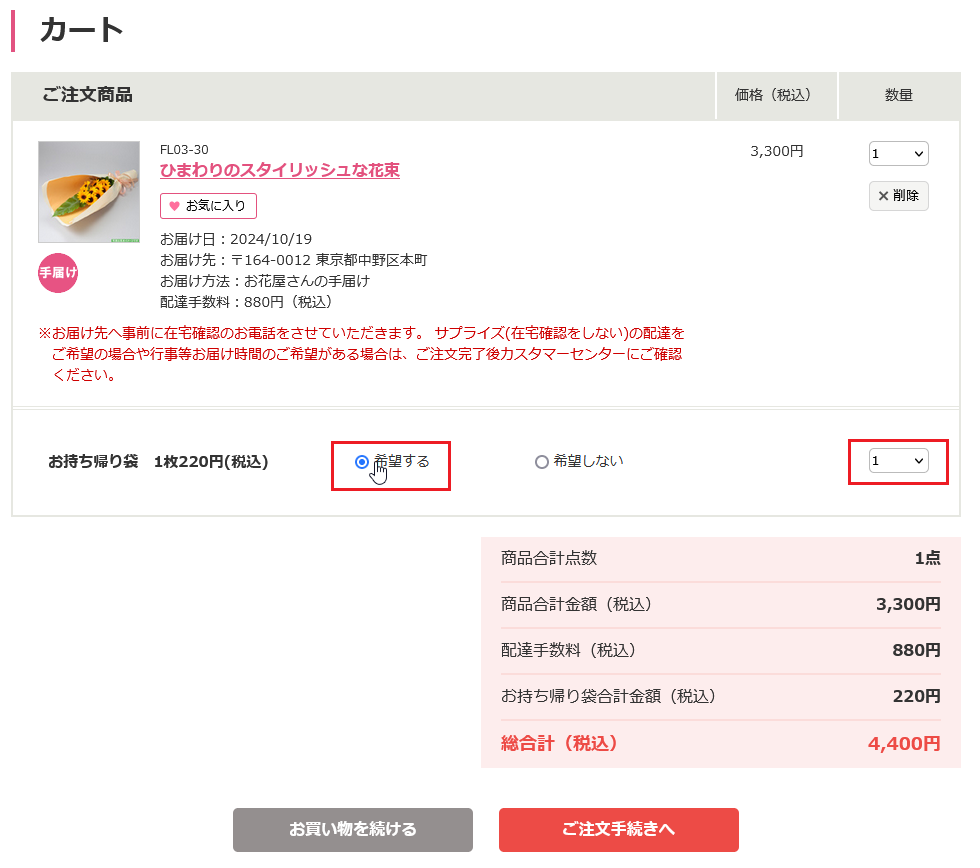The width and height of the screenshot is (980, 868).
Task: Click the heart icon in お気に入り button
Action: point(174,206)
